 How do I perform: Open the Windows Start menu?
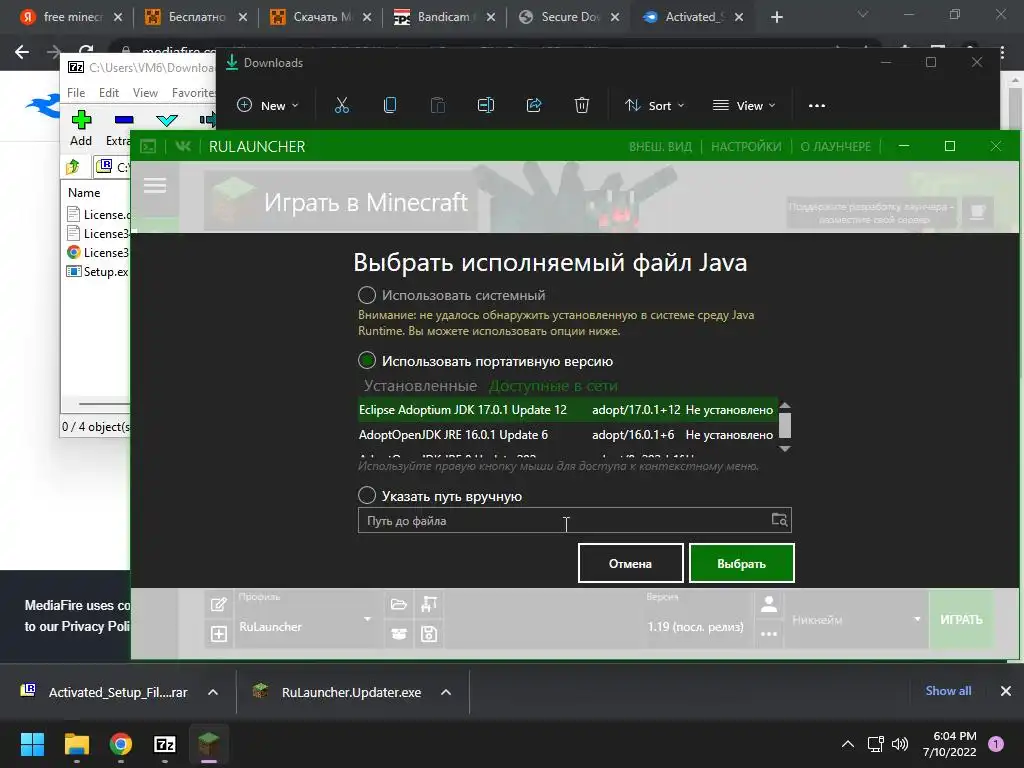pos(32,744)
